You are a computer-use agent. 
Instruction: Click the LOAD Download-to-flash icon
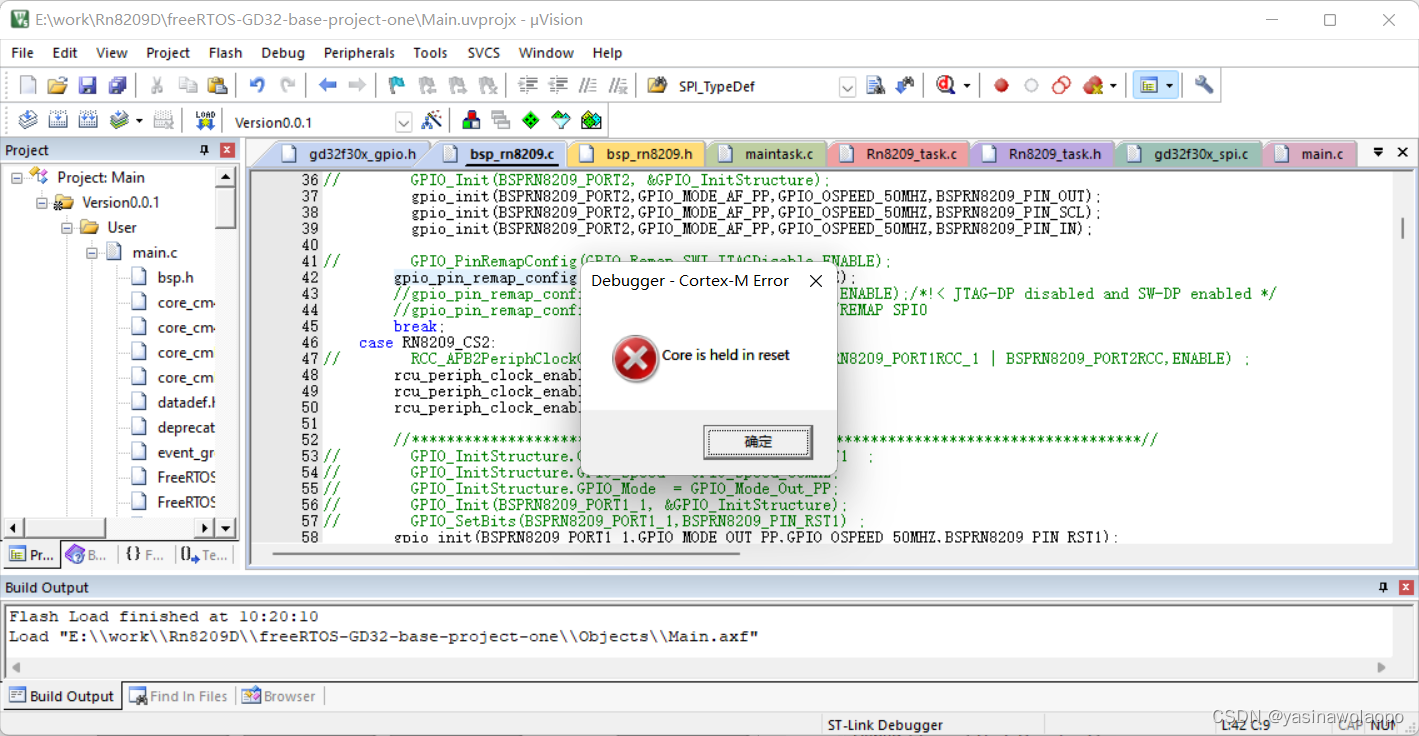point(205,121)
